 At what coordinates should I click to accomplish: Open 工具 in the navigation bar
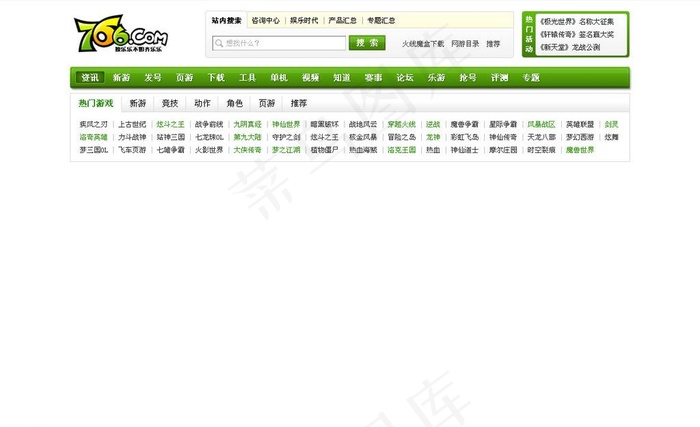click(247, 78)
